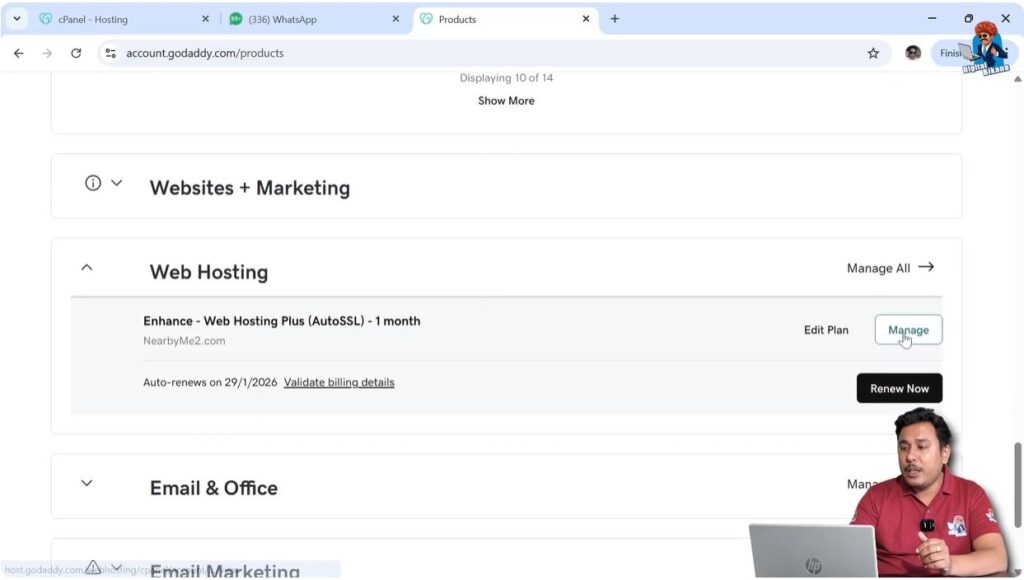1024x580 pixels.
Task: Click Manage All for Web Hosting
Action: tap(878, 268)
